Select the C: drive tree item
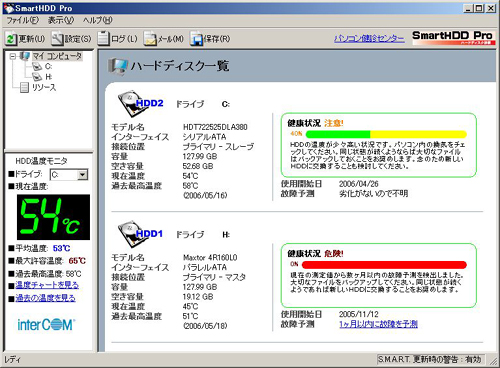Image resolution: width=500 pixels, height=368 pixels. (48, 66)
